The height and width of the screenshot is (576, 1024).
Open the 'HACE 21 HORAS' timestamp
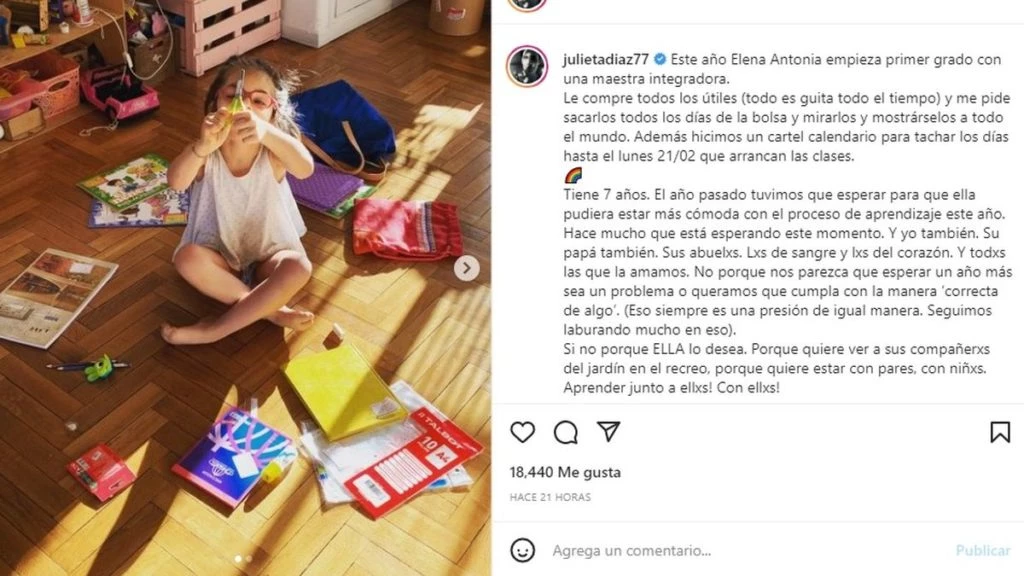(550, 498)
